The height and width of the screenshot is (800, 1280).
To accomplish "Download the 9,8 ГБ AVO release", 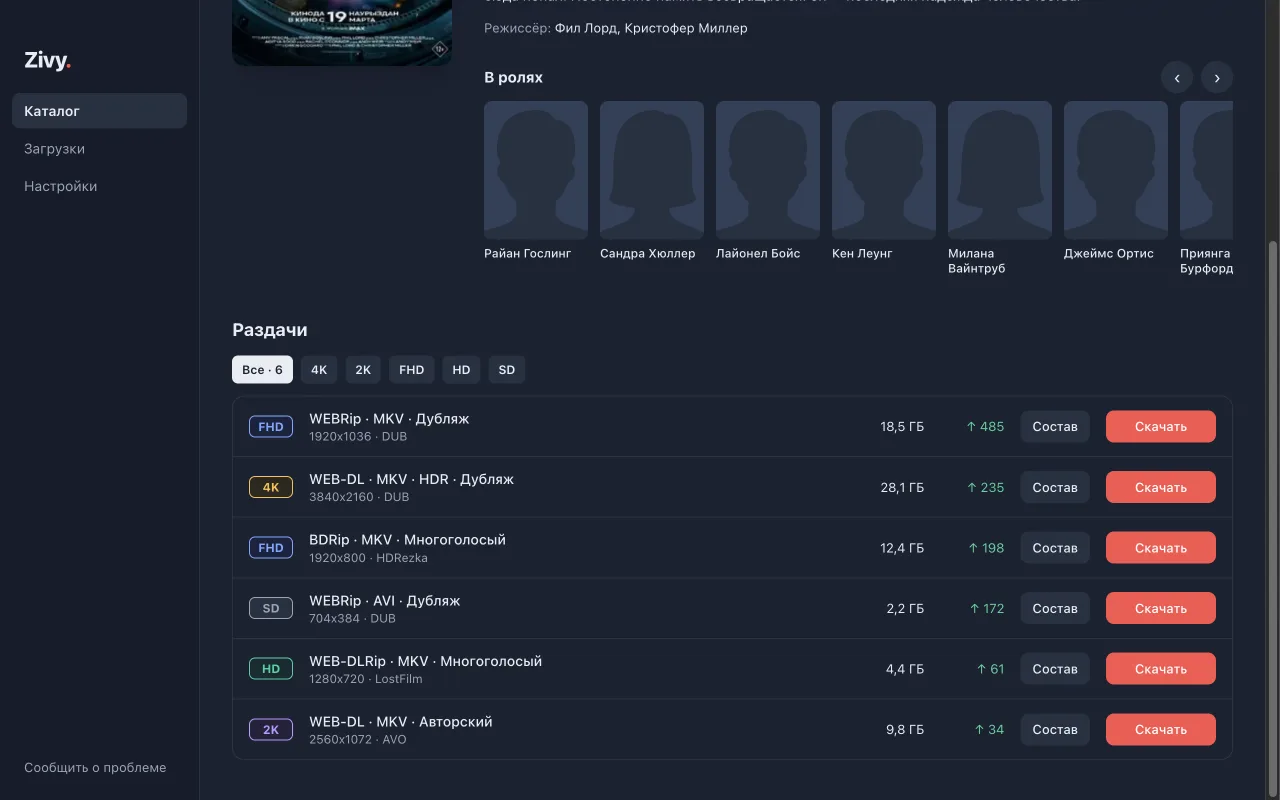I will (1161, 730).
